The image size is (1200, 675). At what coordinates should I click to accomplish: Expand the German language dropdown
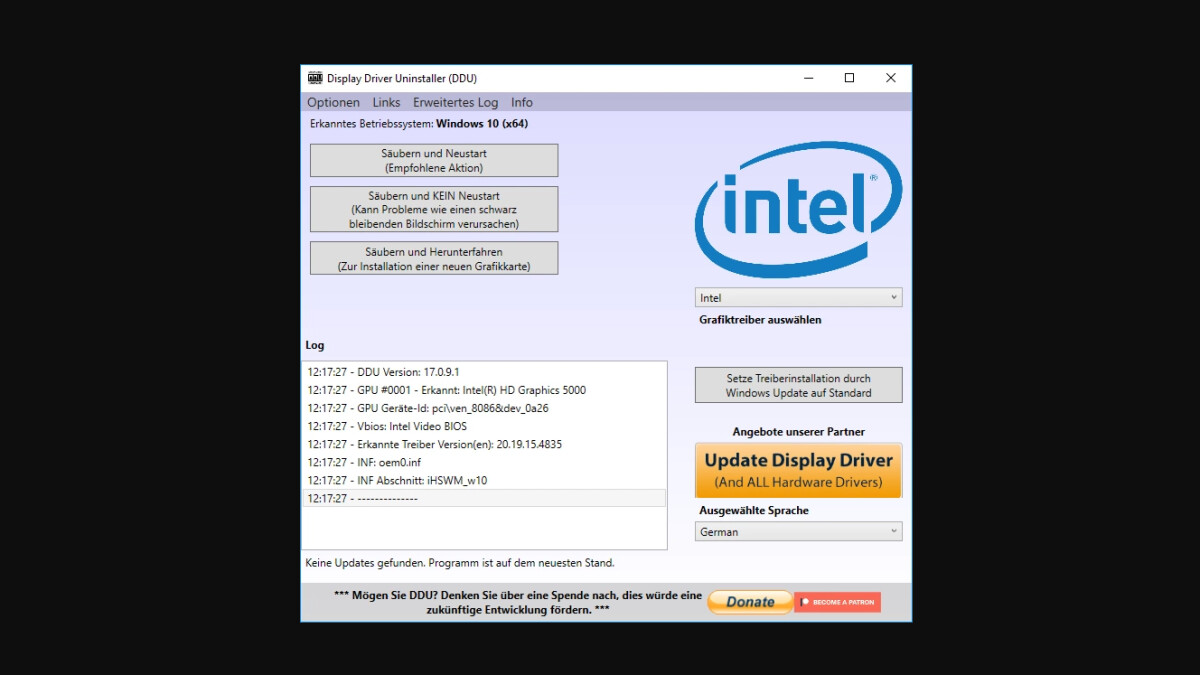pos(798,532)
